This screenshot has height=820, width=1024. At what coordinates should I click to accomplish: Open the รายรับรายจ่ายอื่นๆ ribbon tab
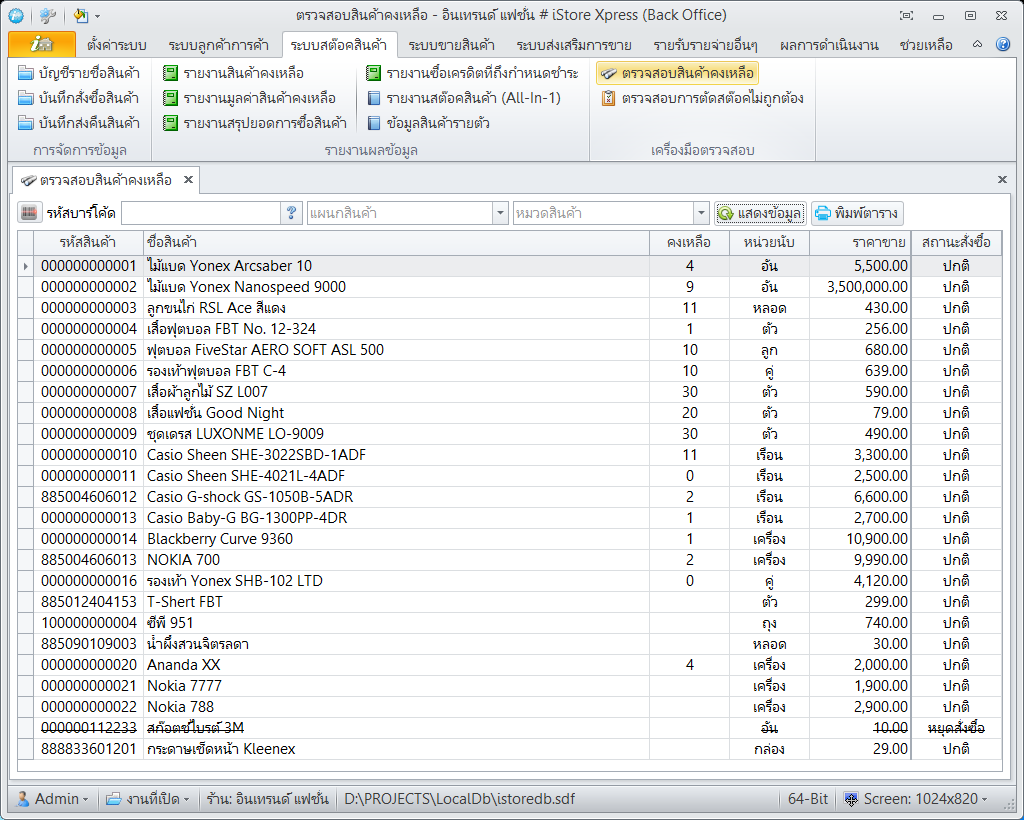point(705,45)
